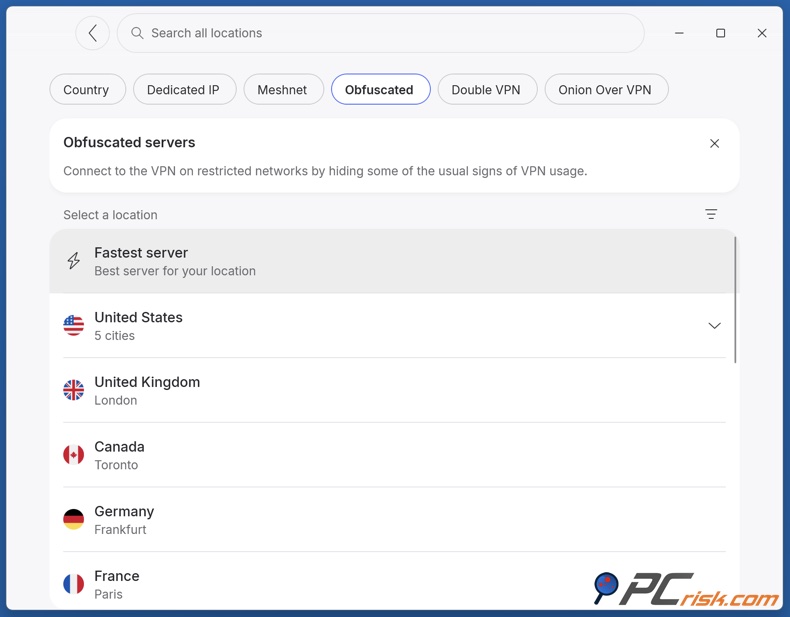Click the France flag icon
This screenshot has height=617, width=790.
pos(74,584)
